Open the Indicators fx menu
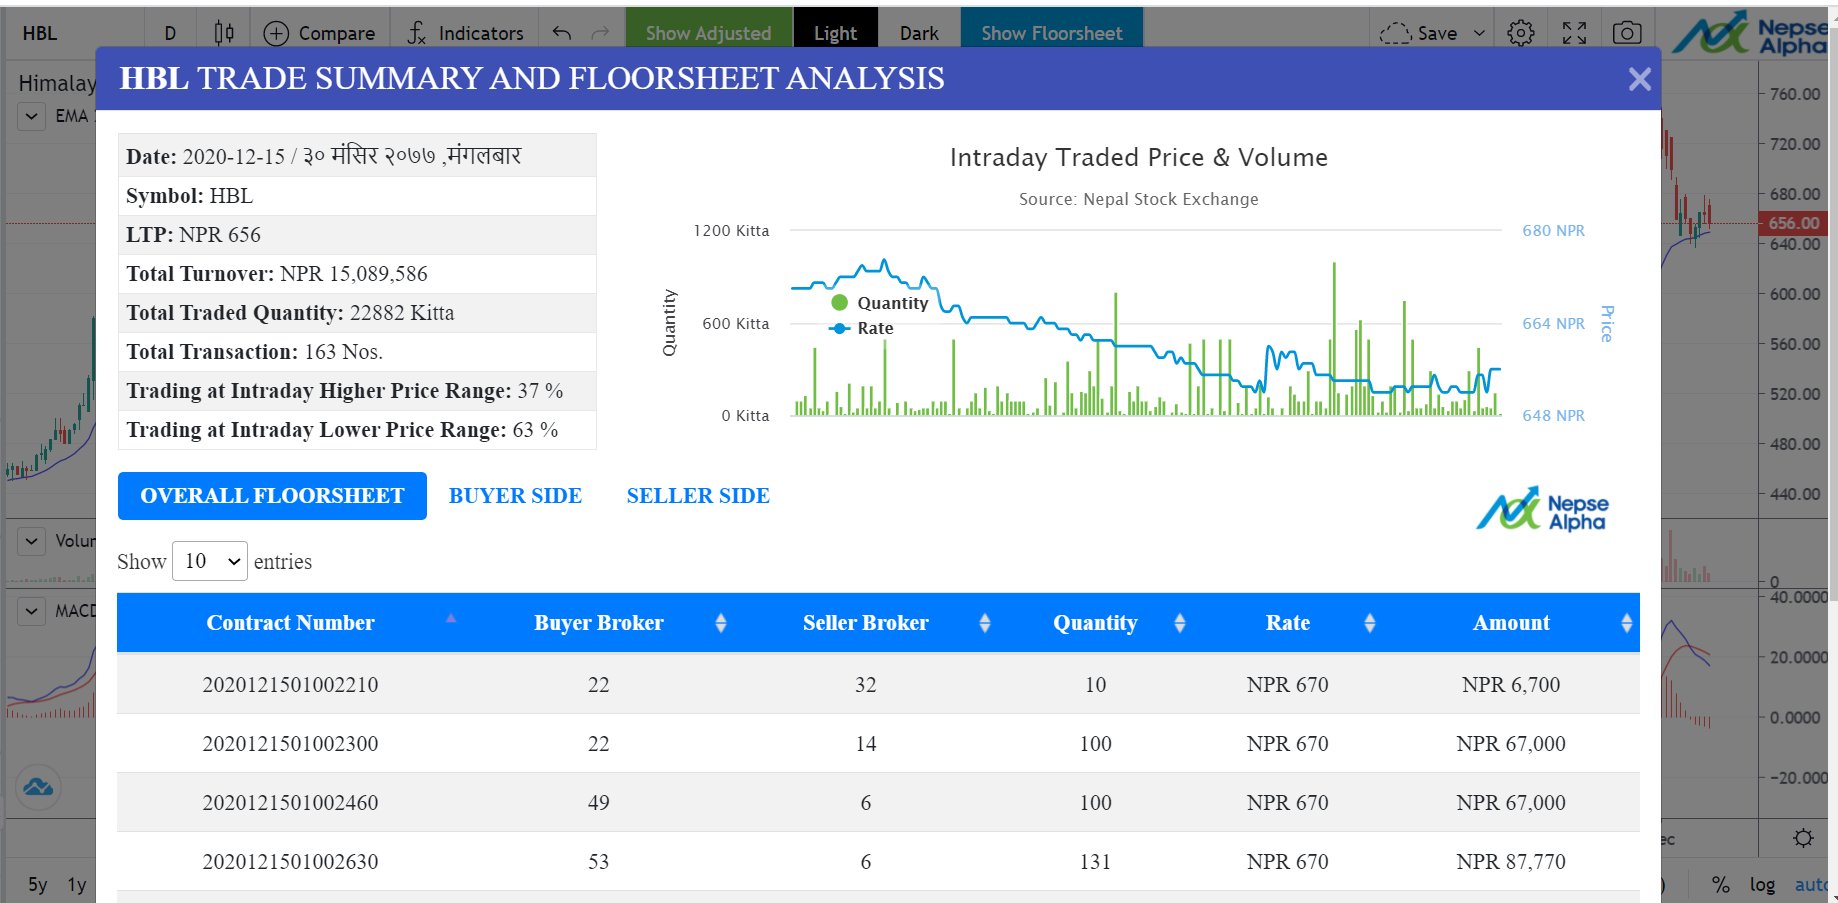Image resolution: width=1838 pixels, height=903 pixels. [465, 33]
